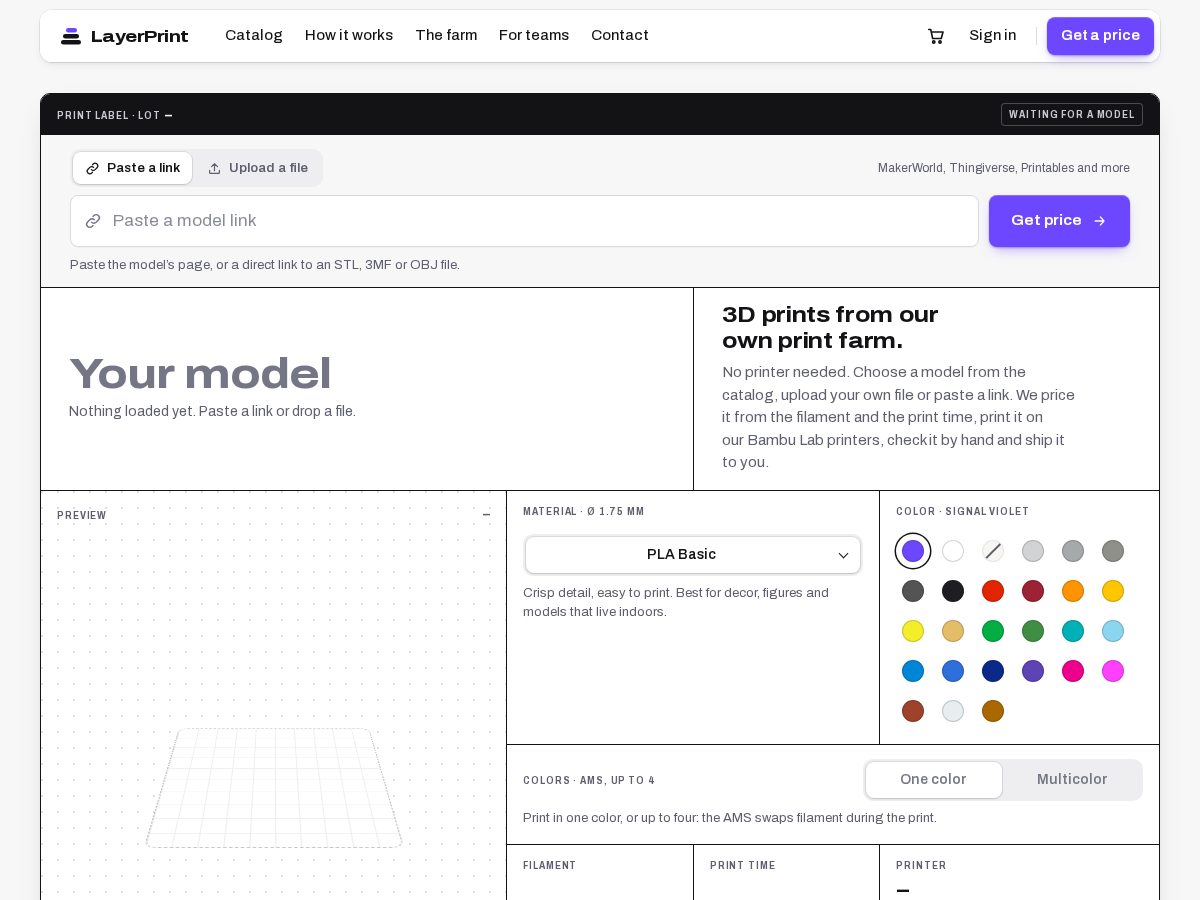Pick the maroon color swatch
1200x900 pixels.
1033,591
